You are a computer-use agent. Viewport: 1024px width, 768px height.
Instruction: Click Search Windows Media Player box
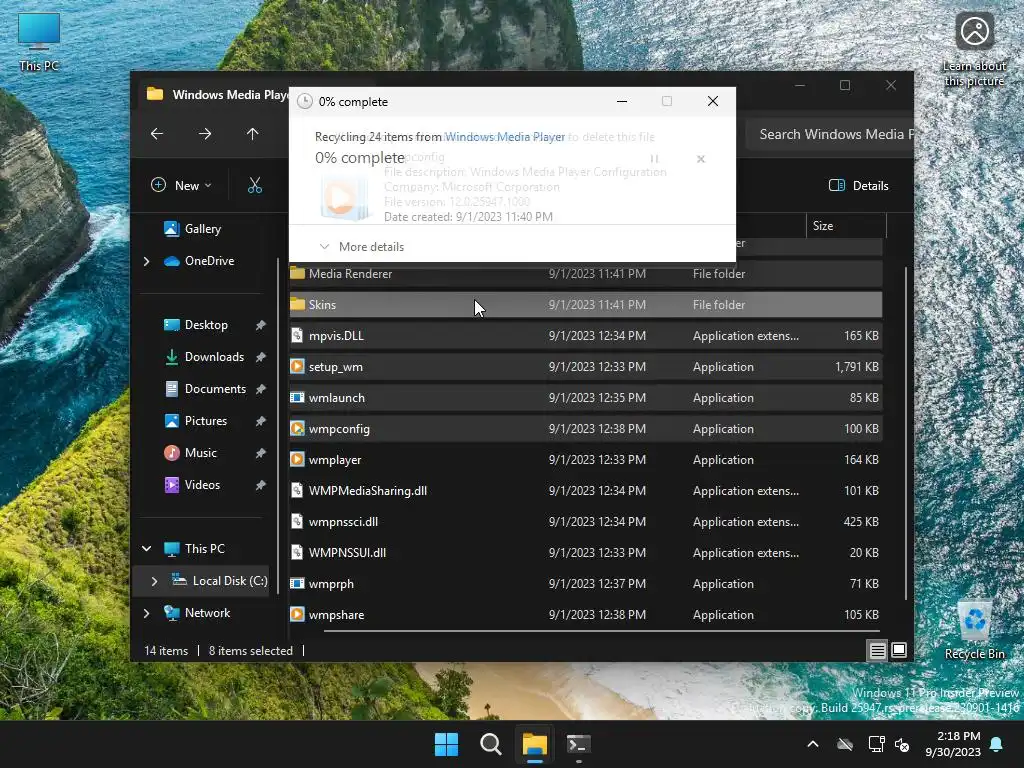click(829, 134)
